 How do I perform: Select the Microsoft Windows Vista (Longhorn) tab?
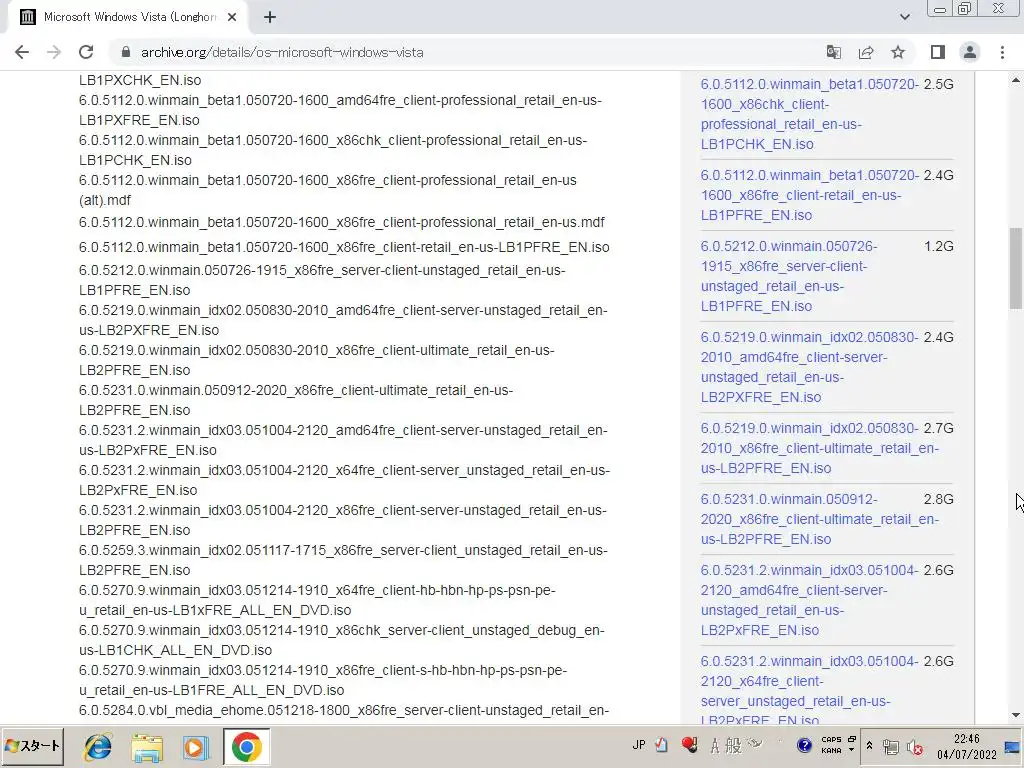(128, 18)
